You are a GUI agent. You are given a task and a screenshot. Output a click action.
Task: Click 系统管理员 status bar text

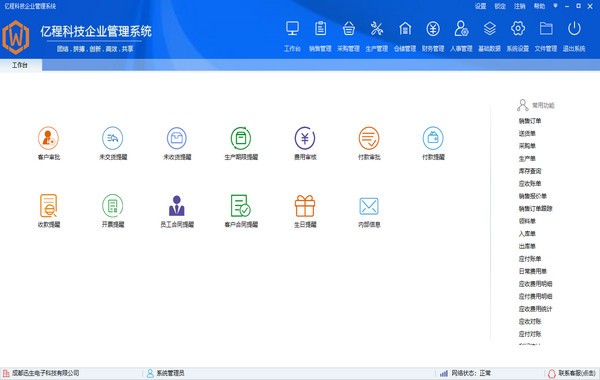pyautogui.click(x=170, y=373)
